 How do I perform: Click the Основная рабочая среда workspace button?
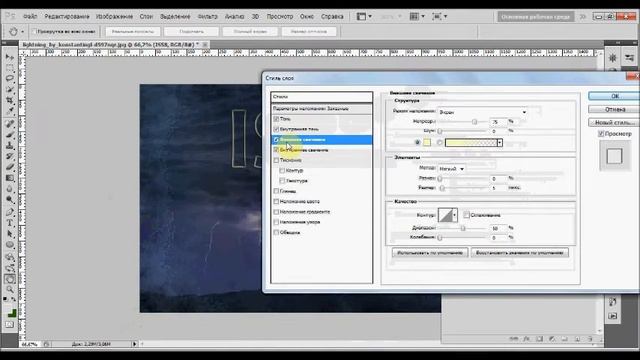click(x=536, y=17)
